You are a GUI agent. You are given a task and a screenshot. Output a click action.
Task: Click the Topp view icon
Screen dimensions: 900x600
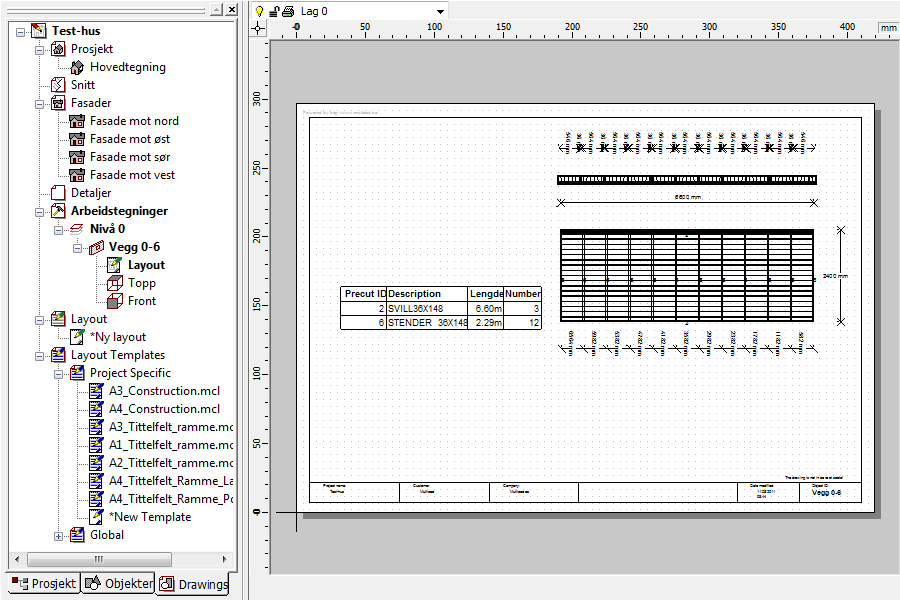coord(115,283)
